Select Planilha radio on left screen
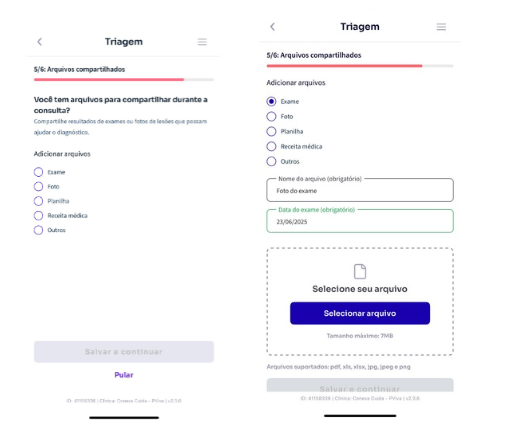512x438 pixels. pos(38,201)
